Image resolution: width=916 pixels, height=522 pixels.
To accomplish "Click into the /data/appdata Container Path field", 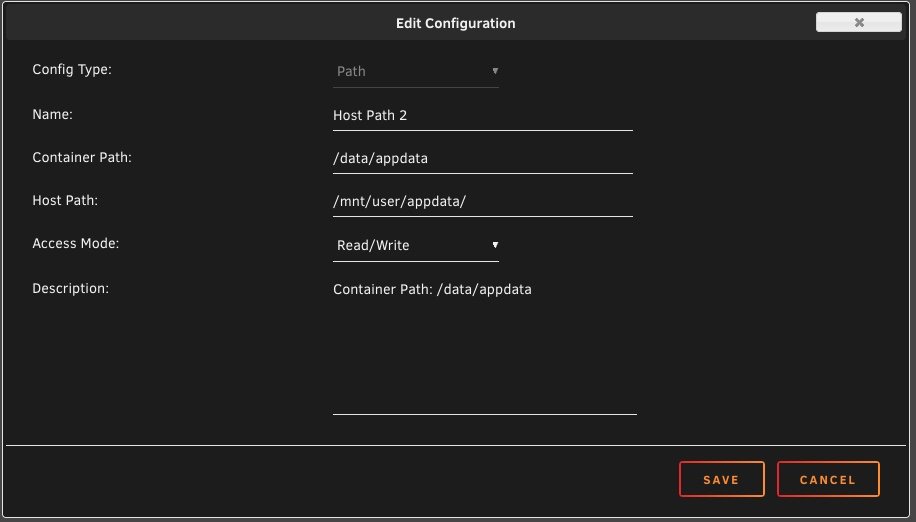I will tap(483, 159).
